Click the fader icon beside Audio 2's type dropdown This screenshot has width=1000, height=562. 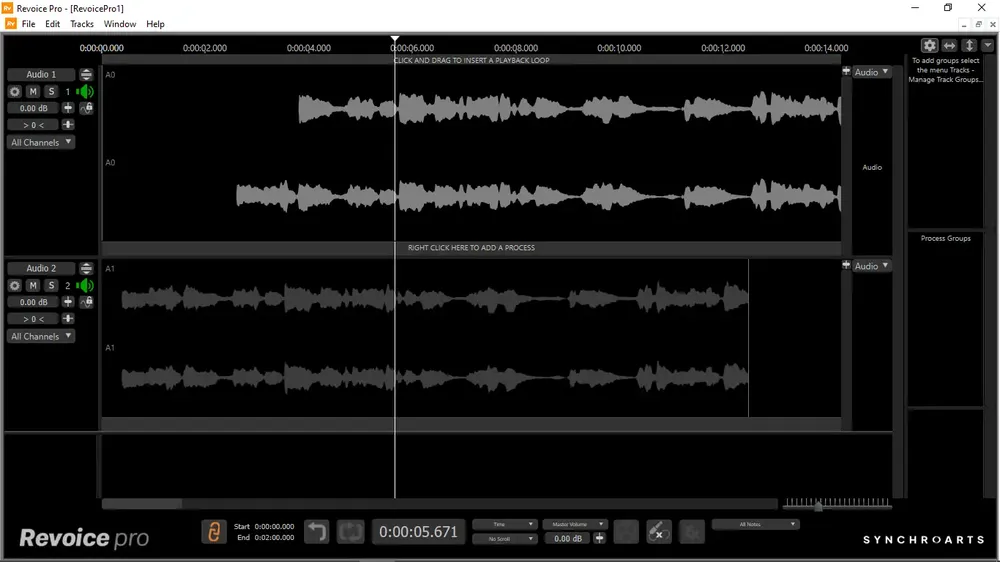[846, 265]
